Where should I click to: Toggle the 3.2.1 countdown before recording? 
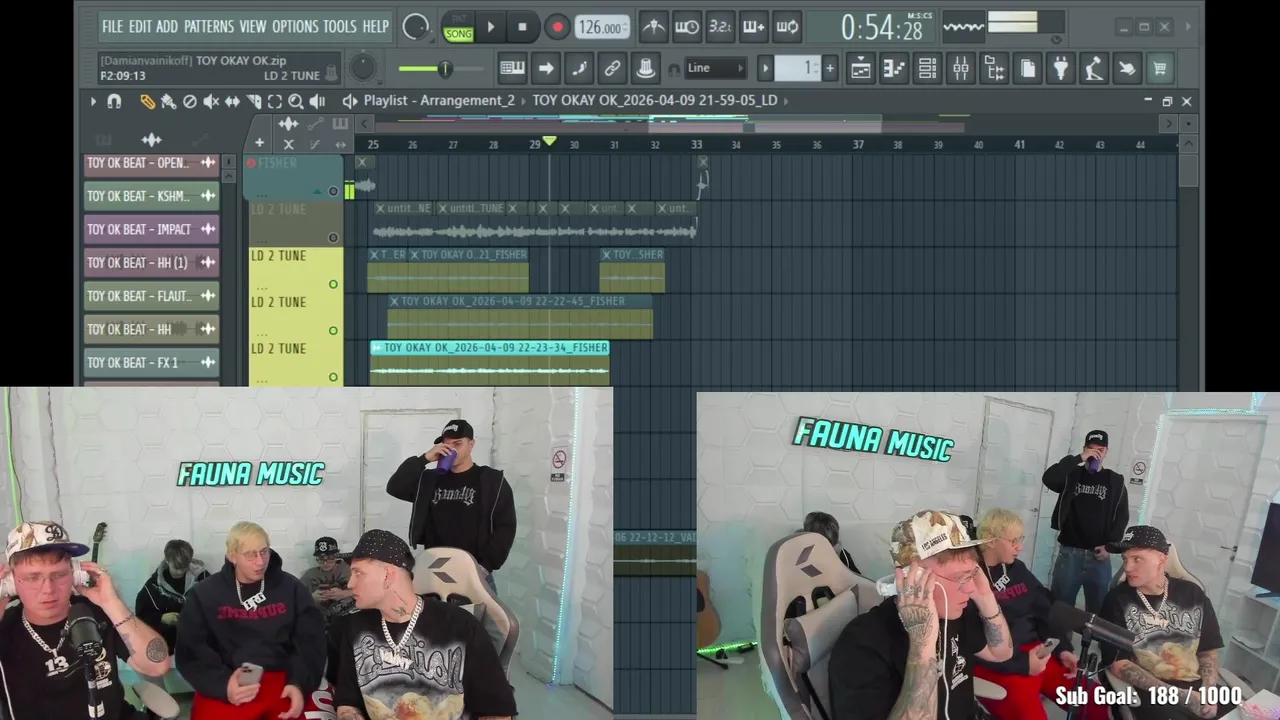click(x=720, y=27)
